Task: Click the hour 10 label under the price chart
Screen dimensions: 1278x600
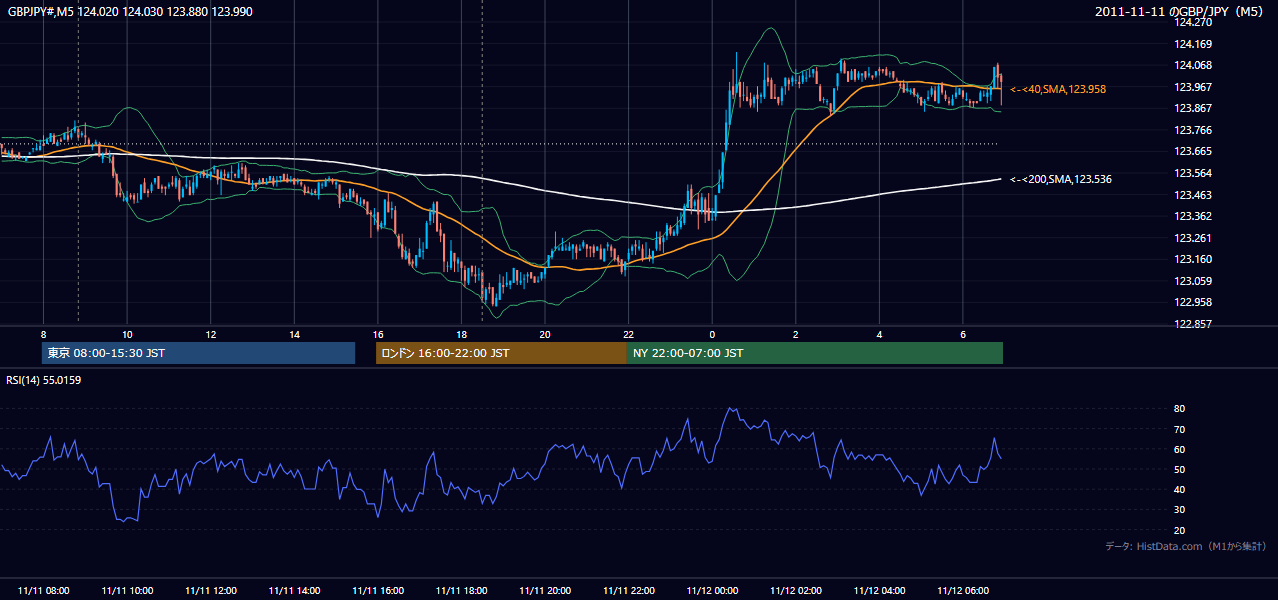Action: (127, 335)
